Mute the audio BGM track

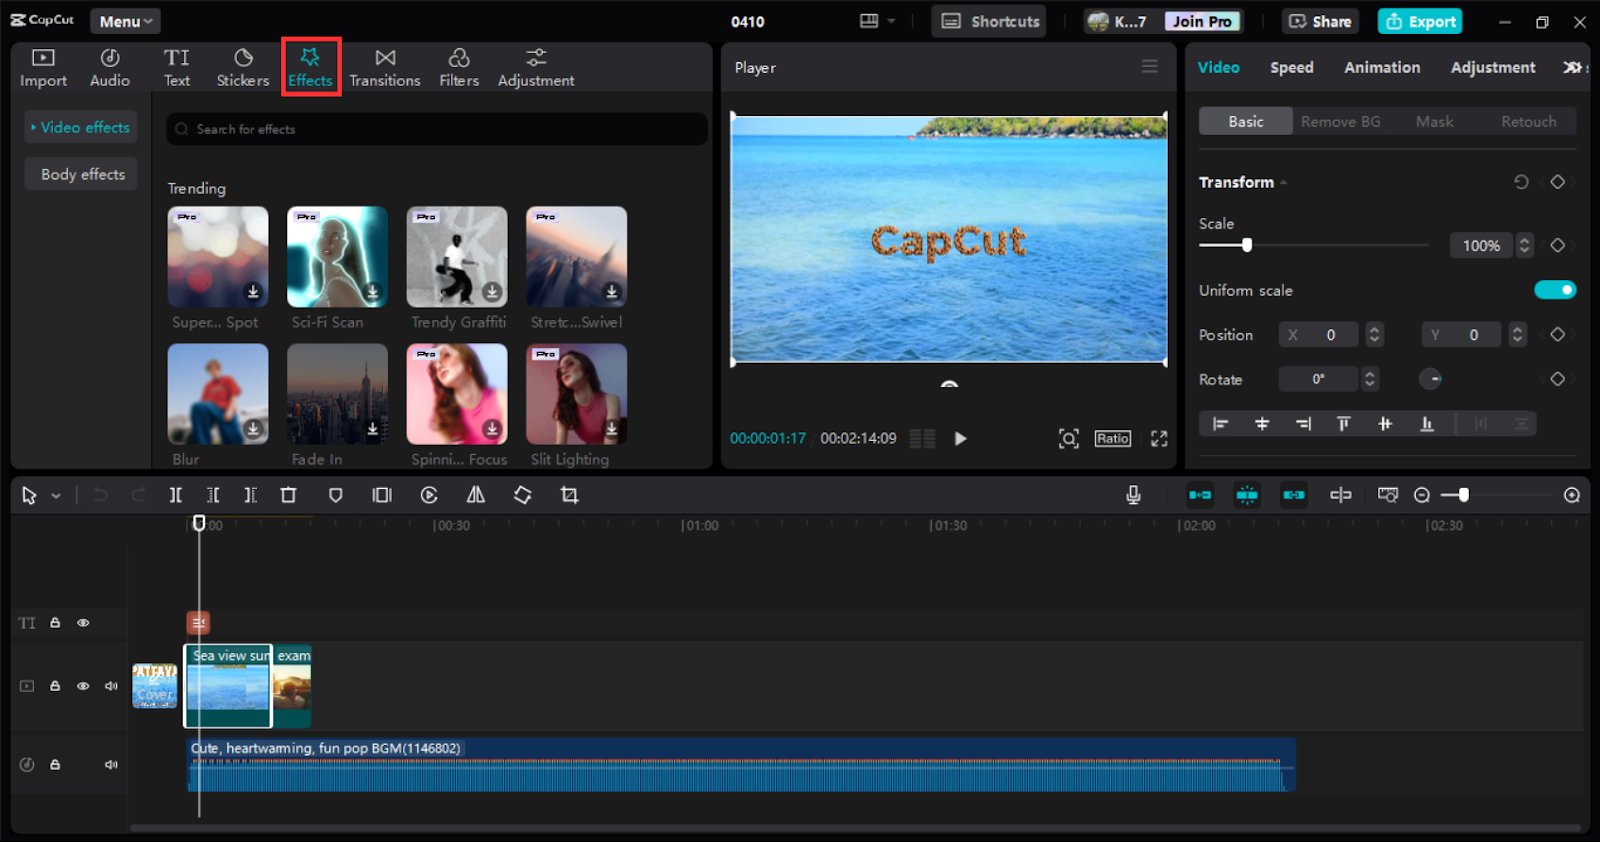pos(111,765)
